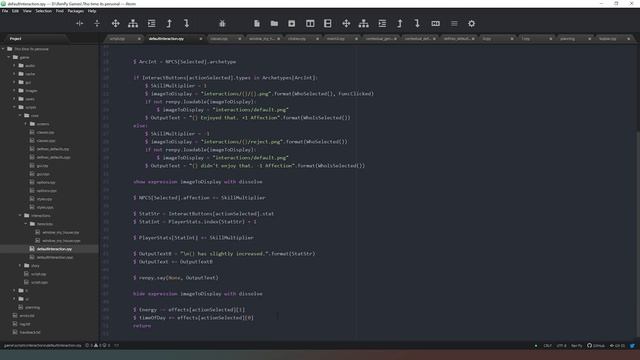Expand the saves folder
This screenshot has width=640, height=360.
coord(14,99)
